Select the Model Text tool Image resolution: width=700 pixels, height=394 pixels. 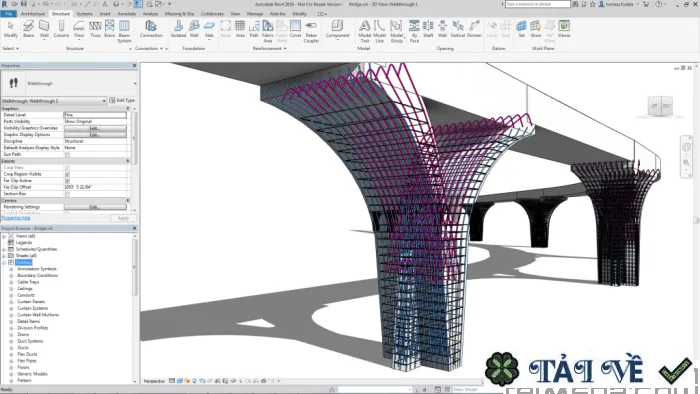pyautogui.click(x=365, y=31)
